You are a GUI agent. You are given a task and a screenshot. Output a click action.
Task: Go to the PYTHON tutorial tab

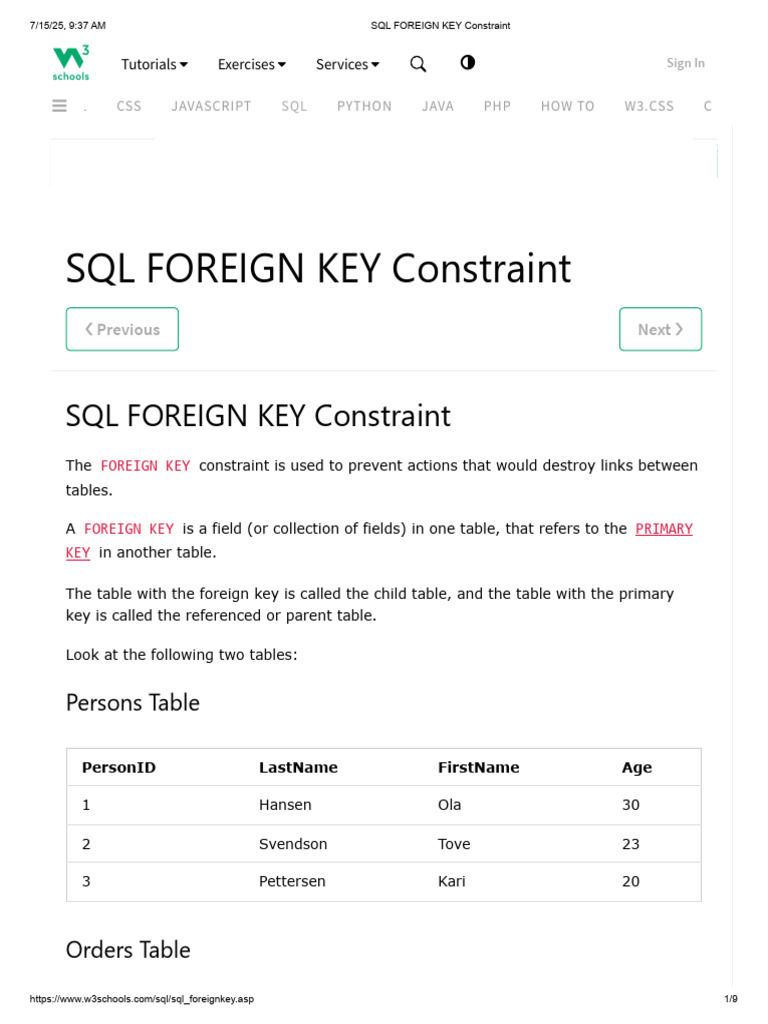coord(364,106)
